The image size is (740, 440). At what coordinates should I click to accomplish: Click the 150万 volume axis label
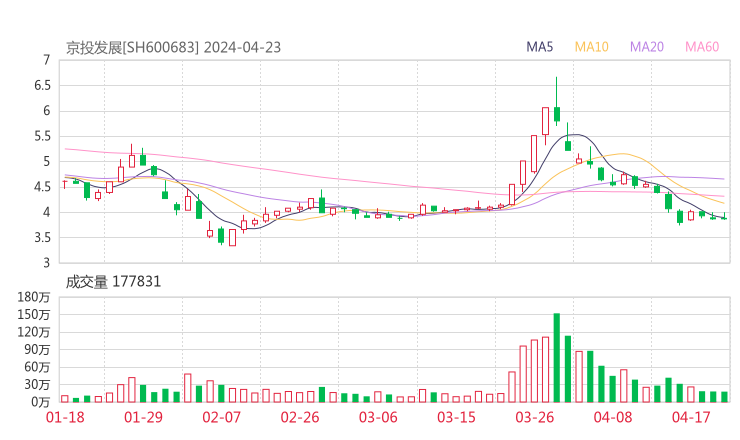click(x=34, y=314)
